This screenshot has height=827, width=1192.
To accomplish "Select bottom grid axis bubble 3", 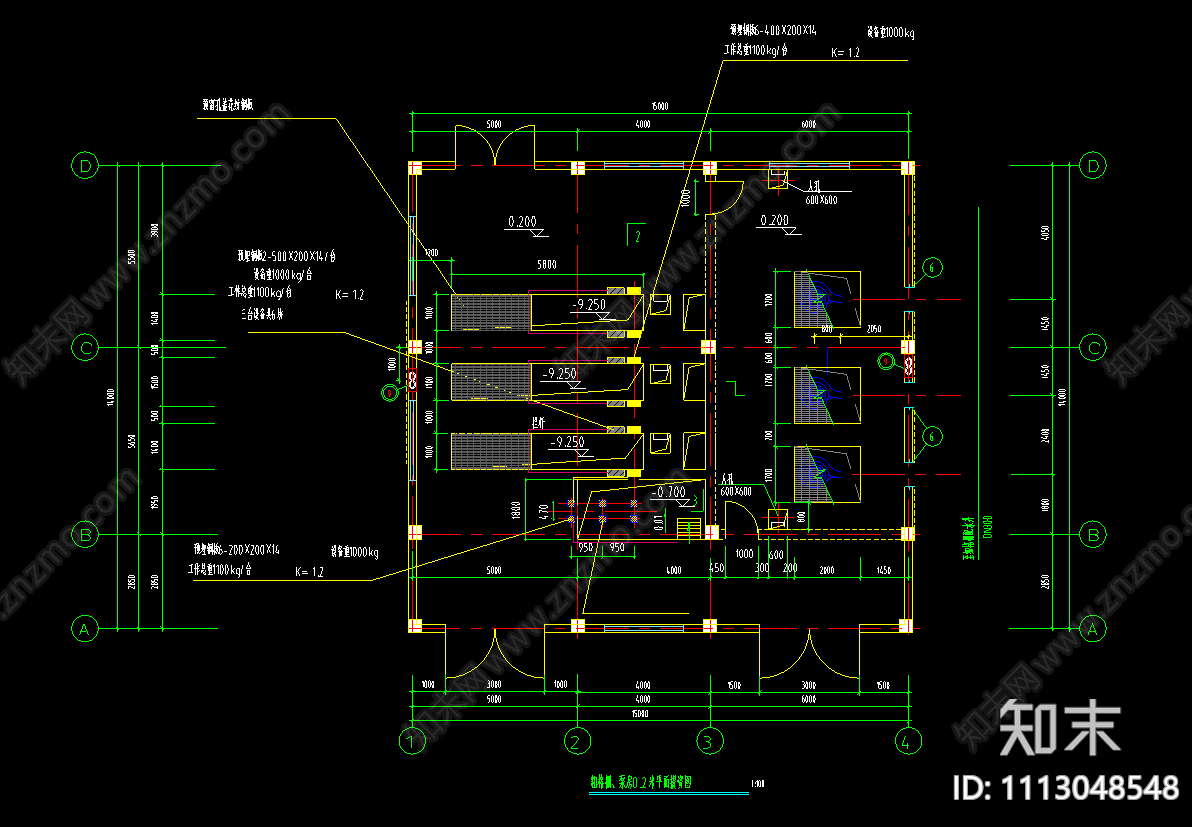I will 708,741.
